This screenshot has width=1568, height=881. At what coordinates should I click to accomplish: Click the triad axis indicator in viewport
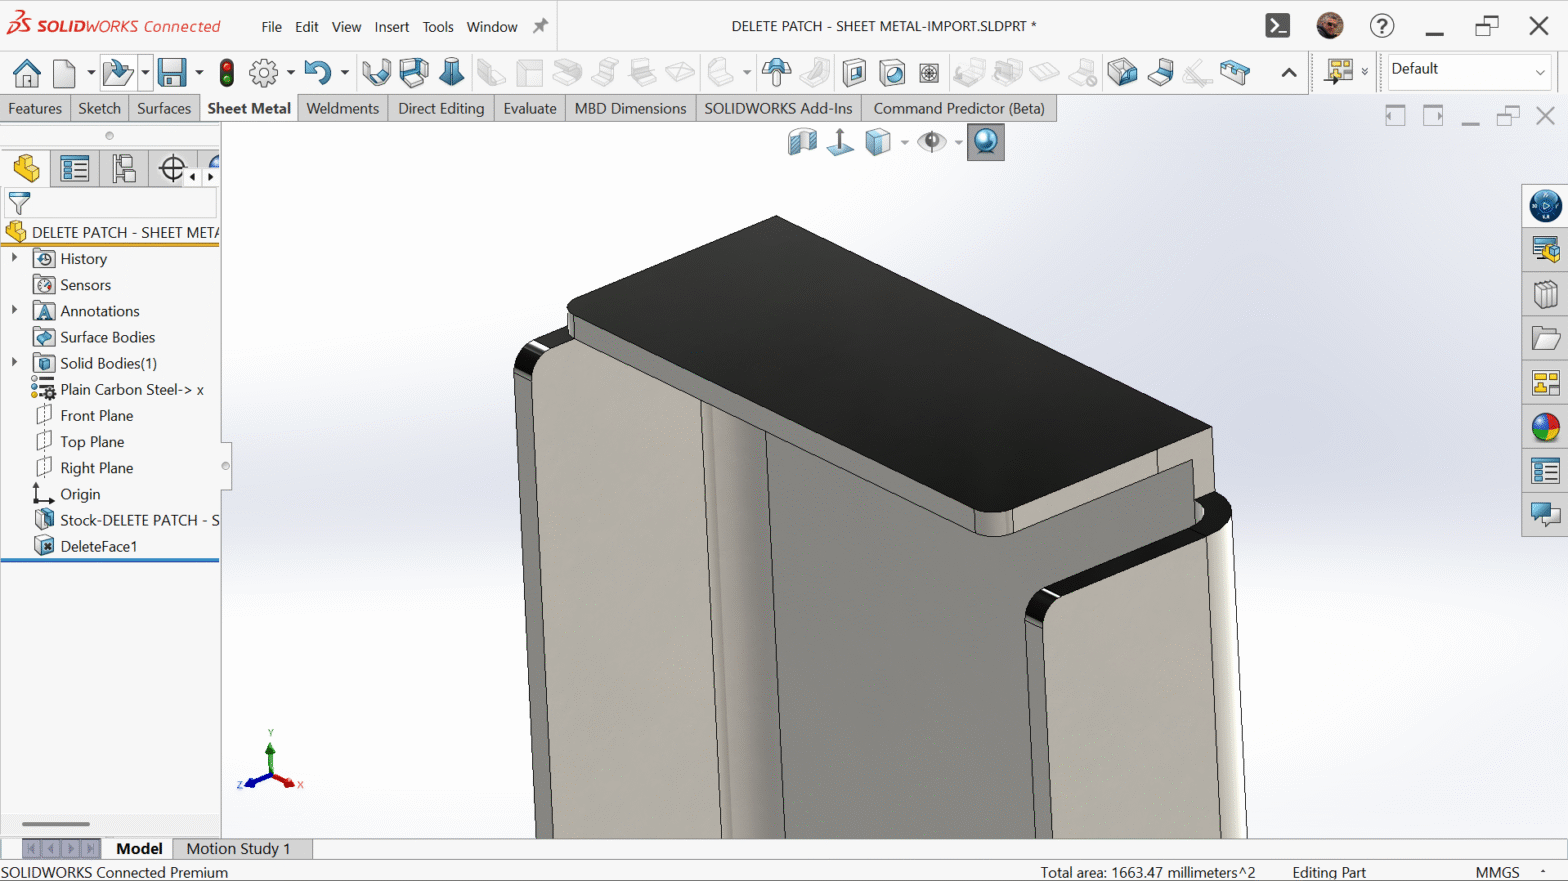point(270,764)
